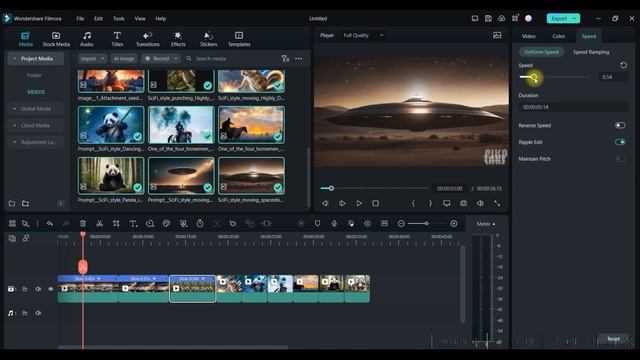Add text with the timeline Text tool
This screenshot has height=360, width=640.
[133, 224]
